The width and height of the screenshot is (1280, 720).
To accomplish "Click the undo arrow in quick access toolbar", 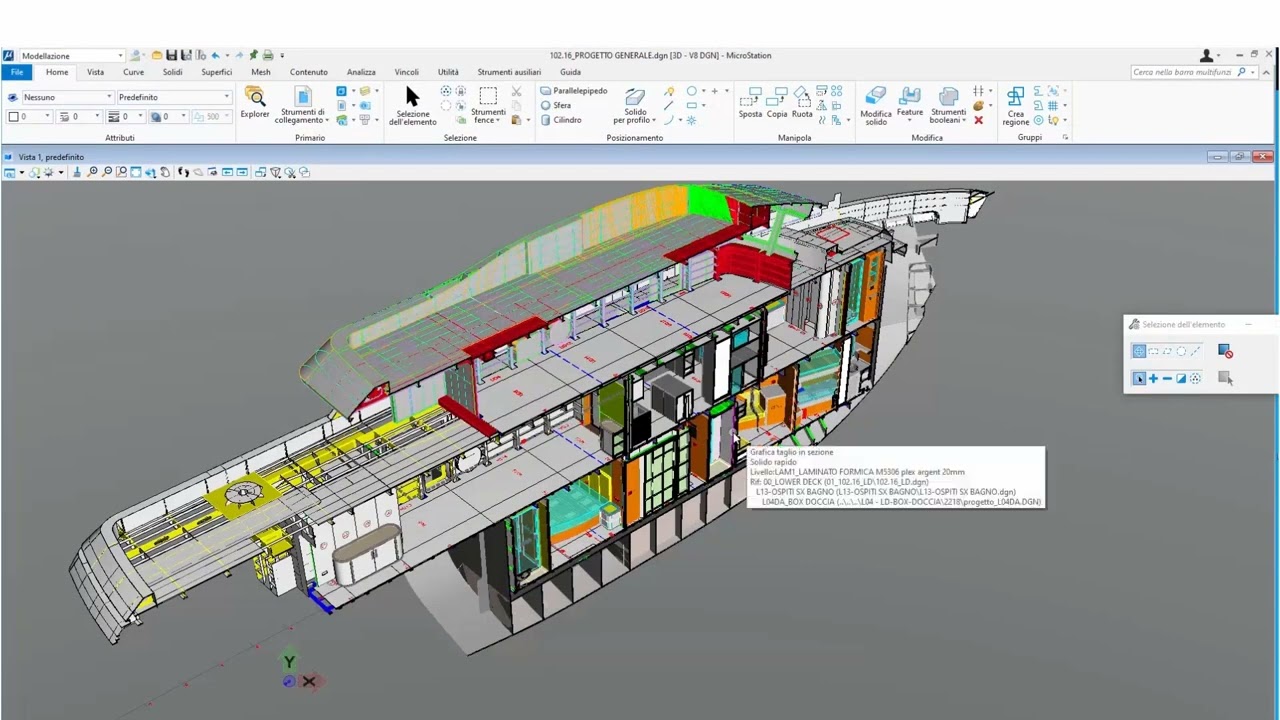I will [215, 56].
